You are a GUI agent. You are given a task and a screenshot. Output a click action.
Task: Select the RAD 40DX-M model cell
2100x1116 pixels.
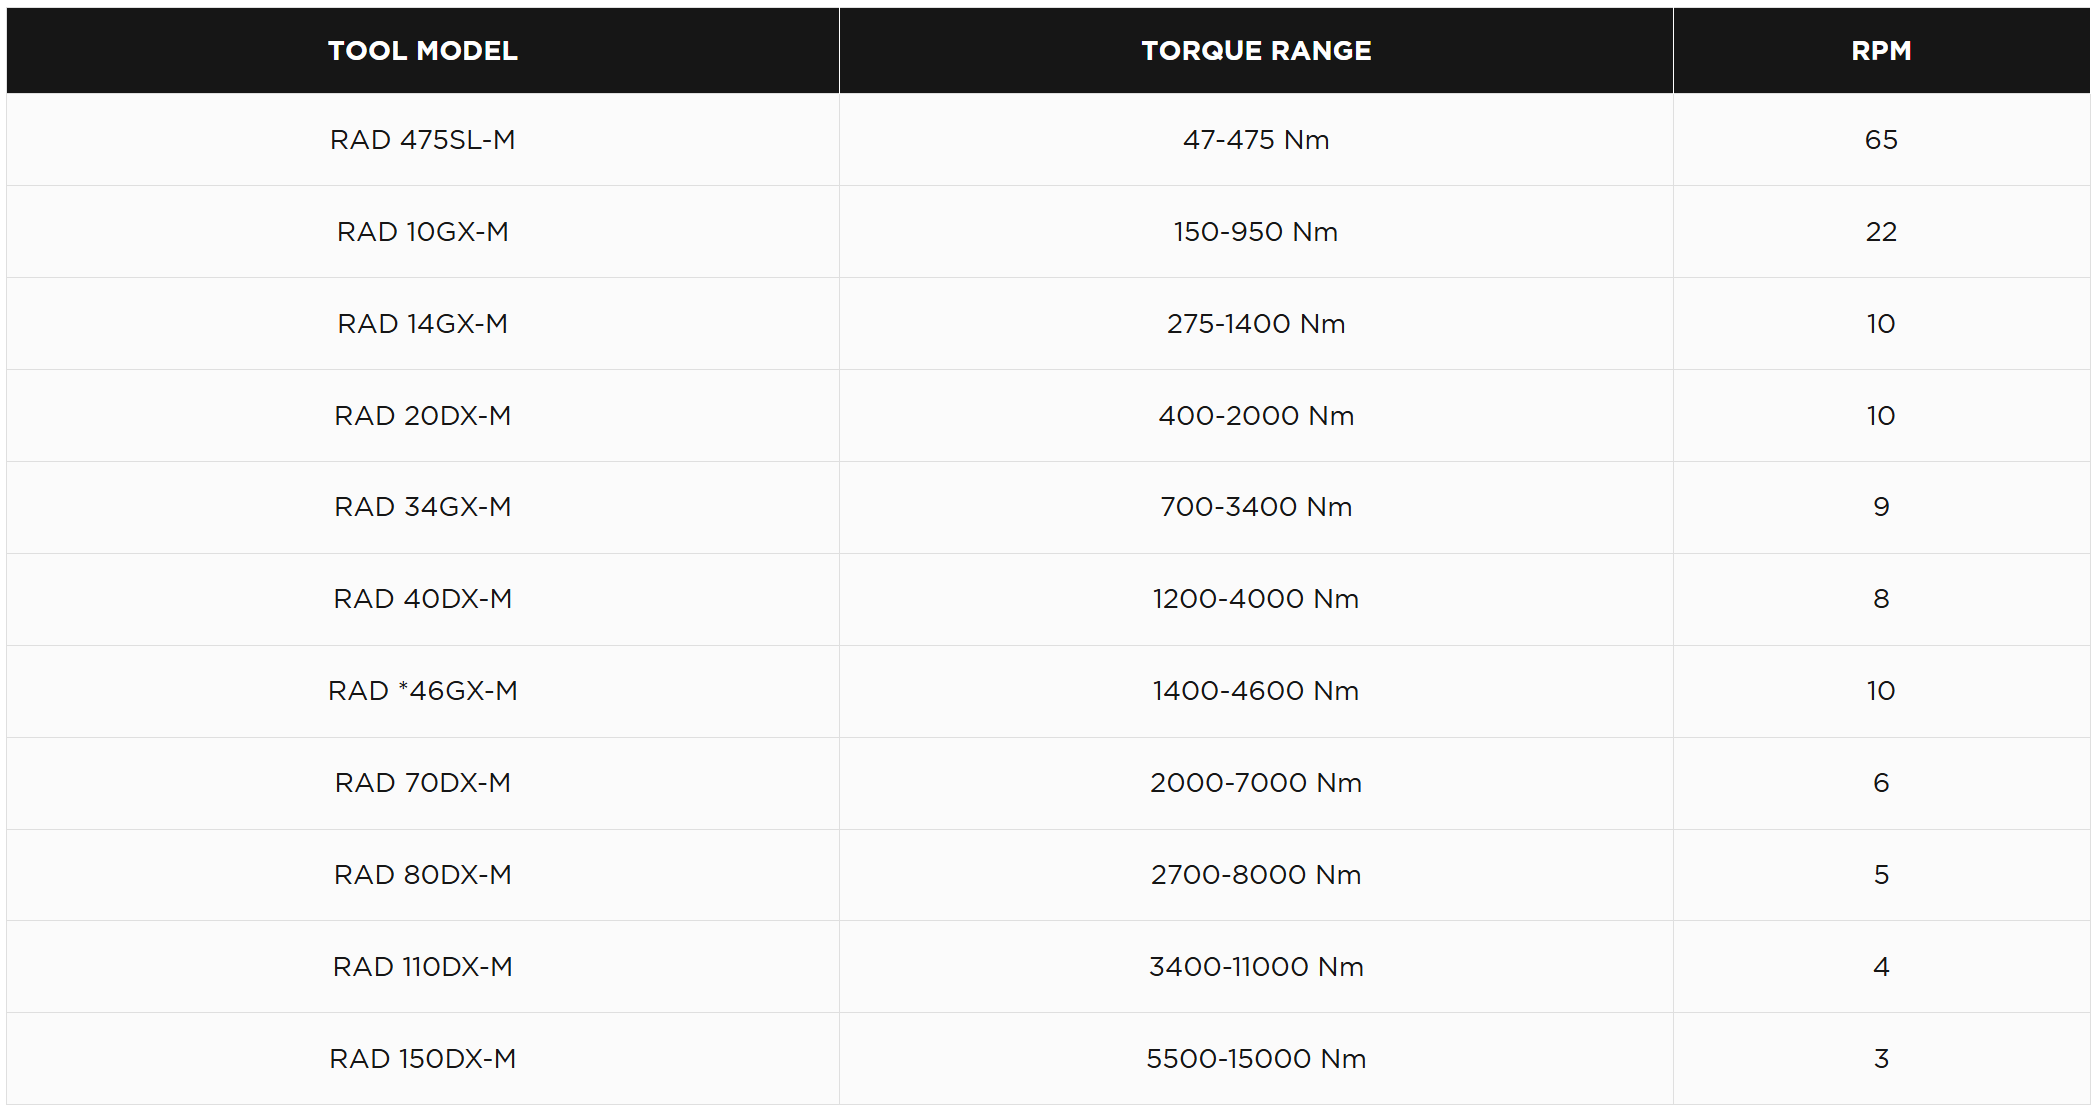pos(423,599)
